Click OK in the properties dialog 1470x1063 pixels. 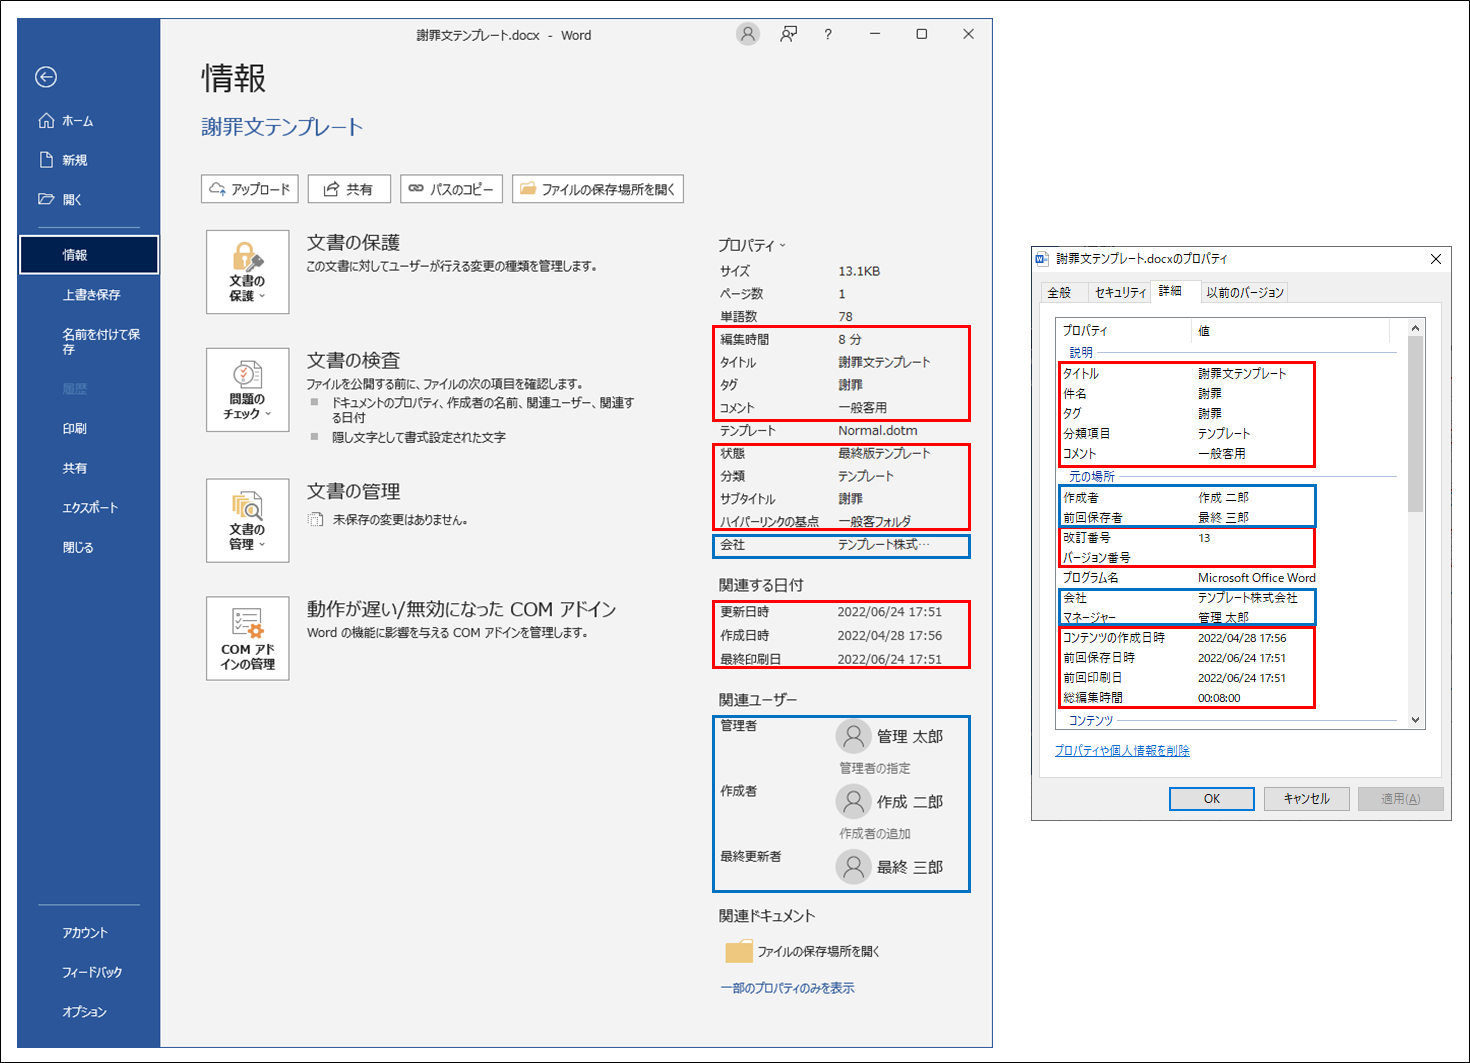pyautogui.click(x=1212, y=799)
